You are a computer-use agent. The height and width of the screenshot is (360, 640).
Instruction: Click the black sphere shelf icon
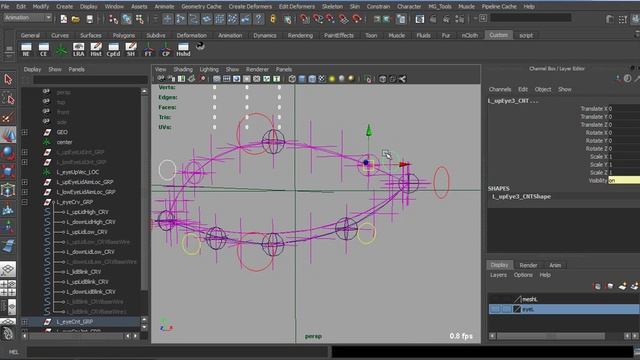tap(200, 46)
